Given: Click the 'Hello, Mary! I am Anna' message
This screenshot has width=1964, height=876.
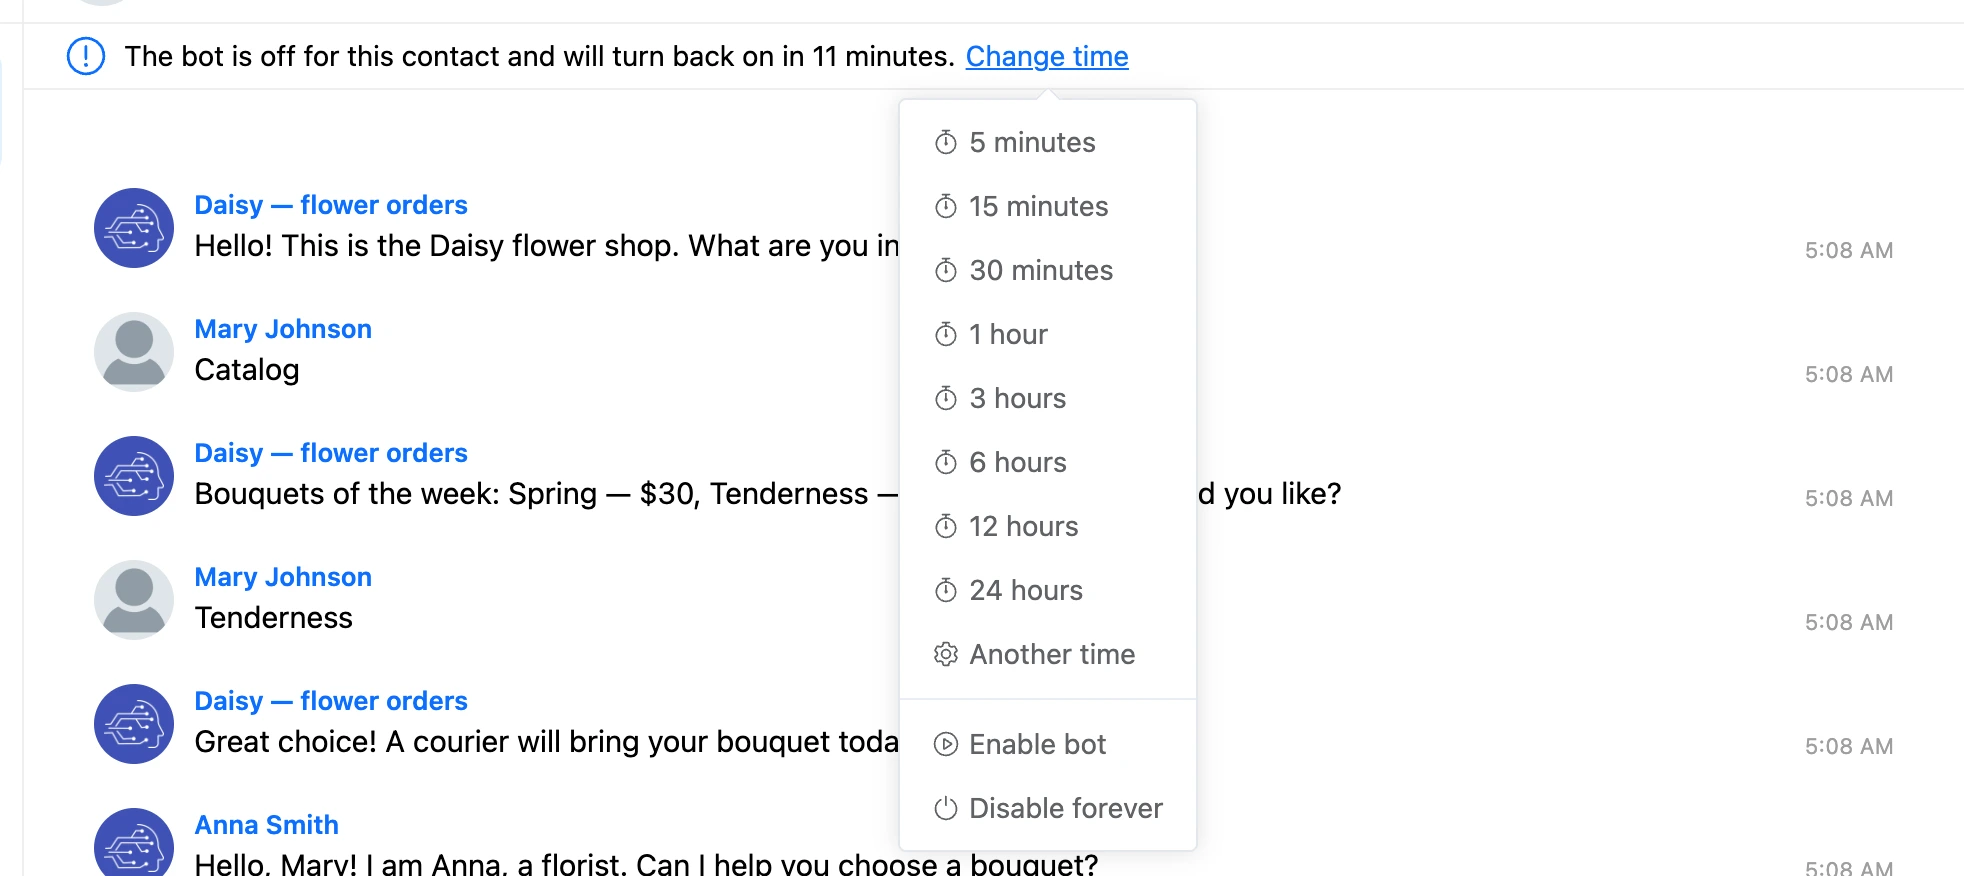Looking at the screenshot, I should pos(646,864).
